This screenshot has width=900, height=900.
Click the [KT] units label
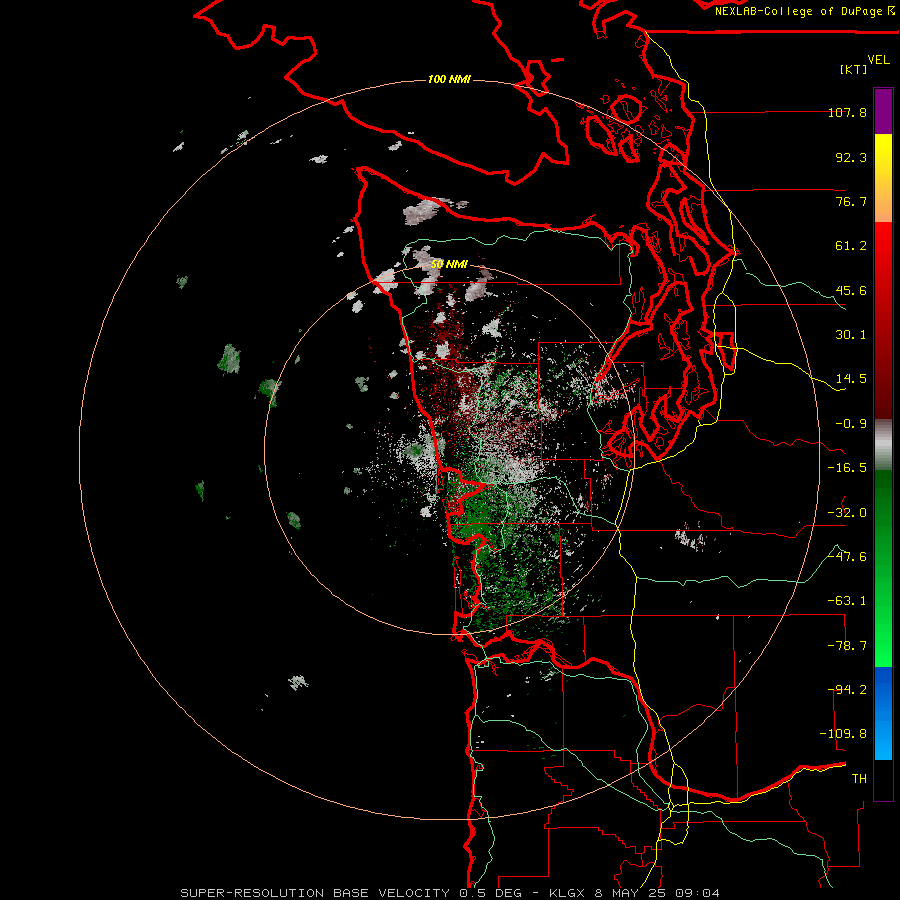point(854,69)
